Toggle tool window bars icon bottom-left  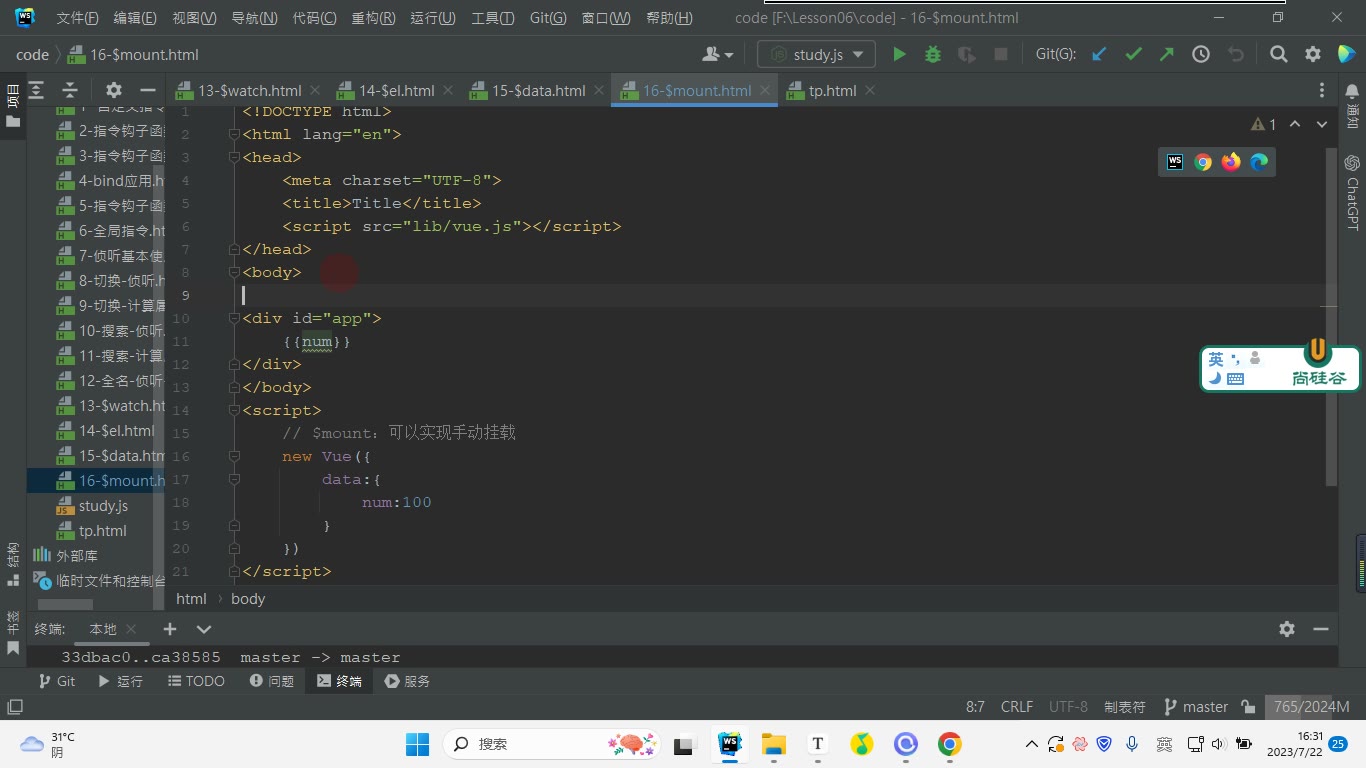tap(14, 707)
